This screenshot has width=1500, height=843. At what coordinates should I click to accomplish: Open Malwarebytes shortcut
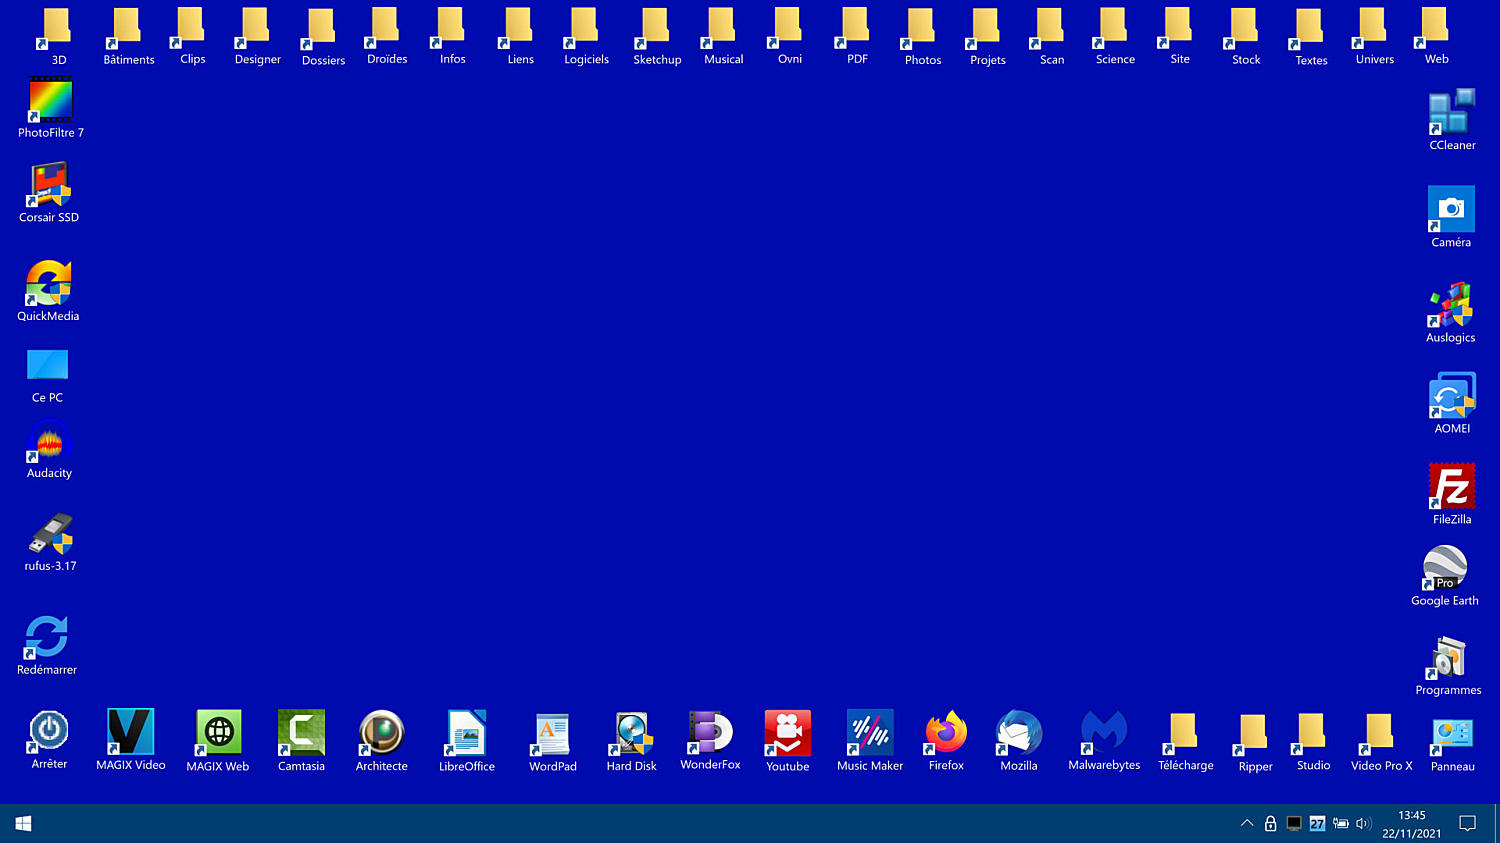pyautogui.click(x=1104, y=732)
